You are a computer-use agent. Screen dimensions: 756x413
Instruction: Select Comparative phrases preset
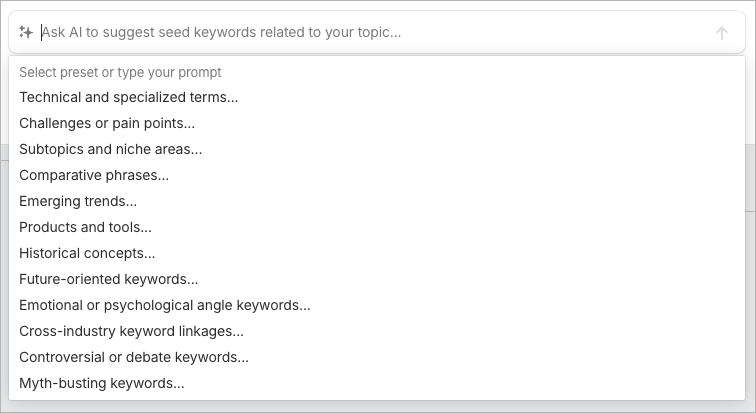[94, 175]
